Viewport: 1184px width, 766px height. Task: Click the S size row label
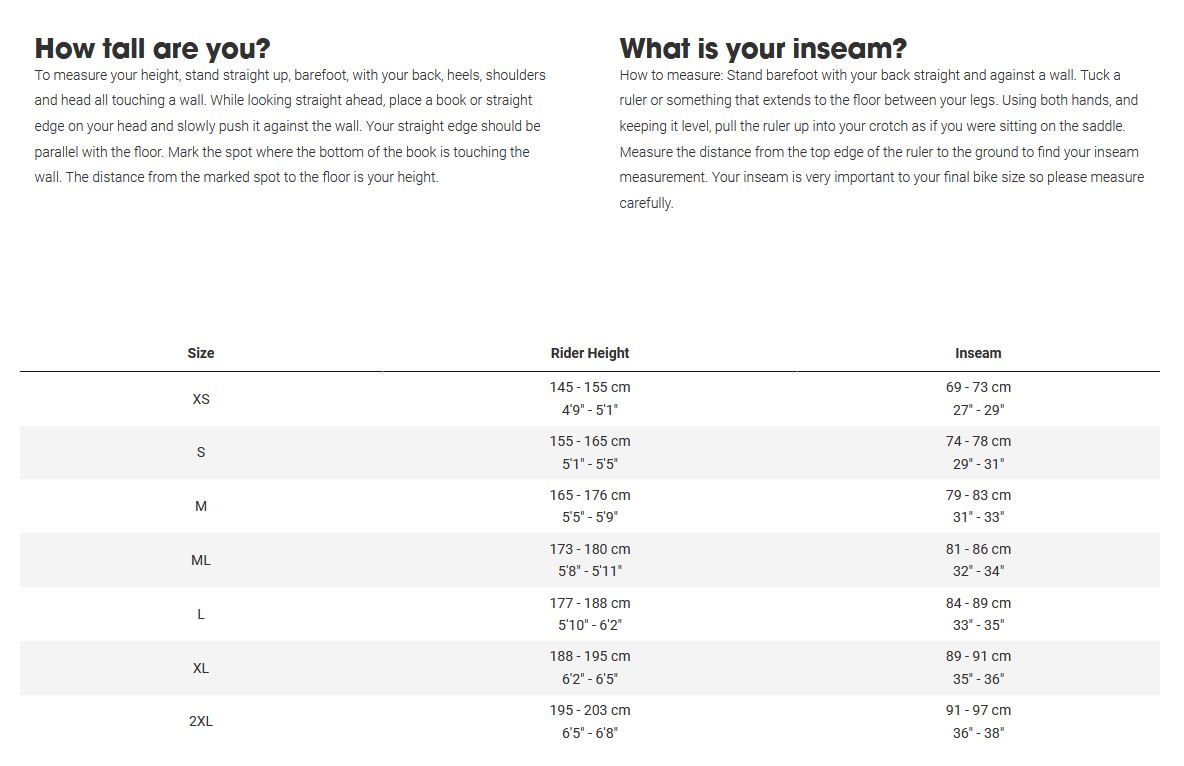click(201, 452)
